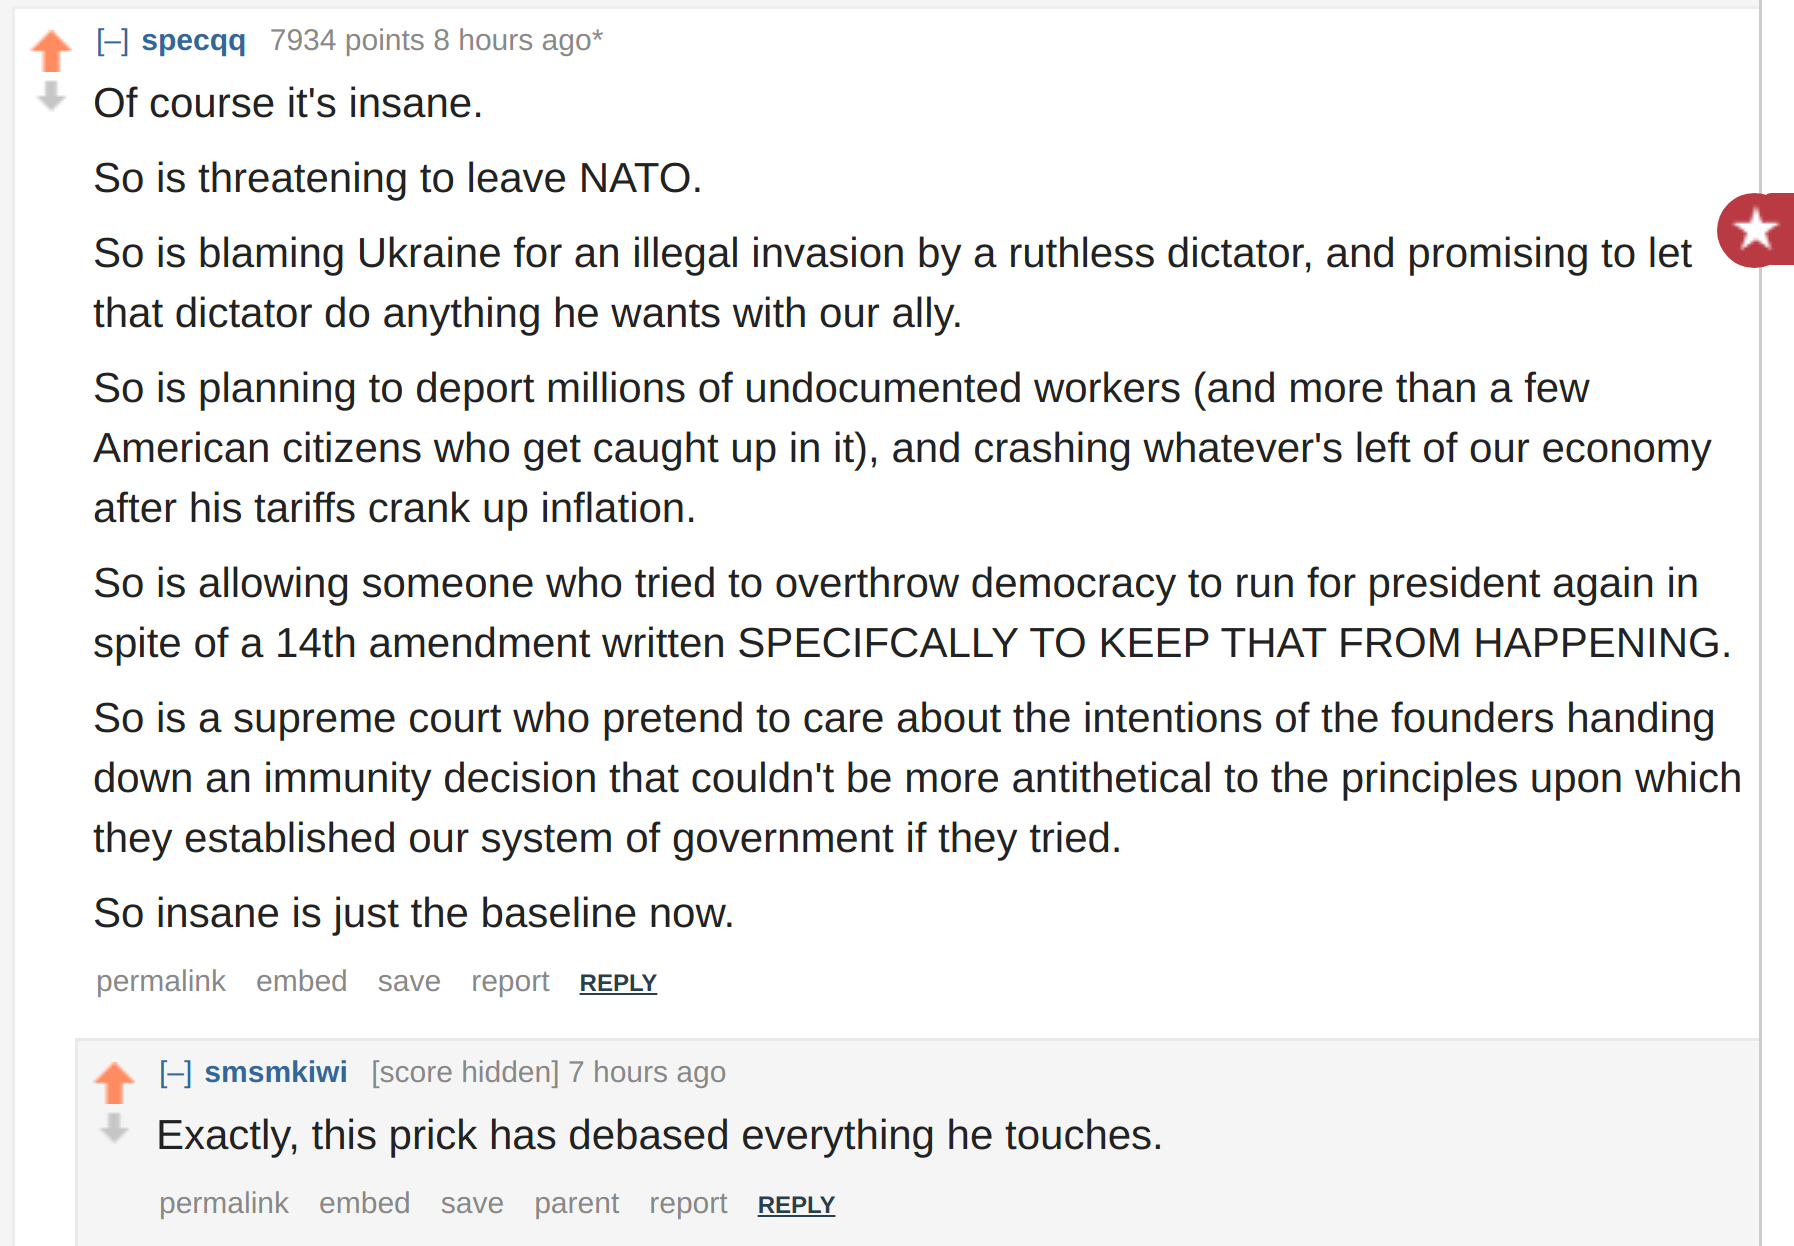Jump to parent of smsmkiwi's reply
Screen dimensions: 1794x1246
577,1203
